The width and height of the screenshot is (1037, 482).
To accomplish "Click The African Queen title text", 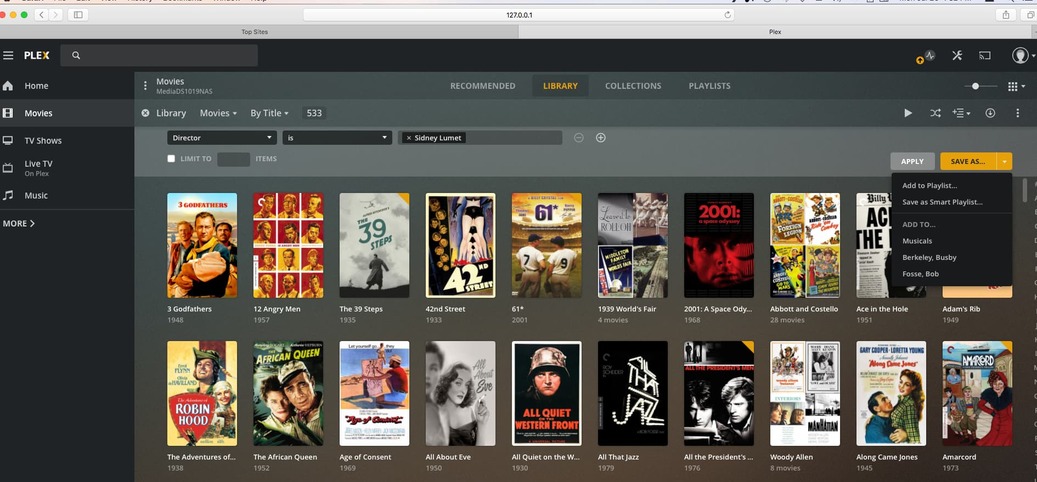I will point(285,457).
